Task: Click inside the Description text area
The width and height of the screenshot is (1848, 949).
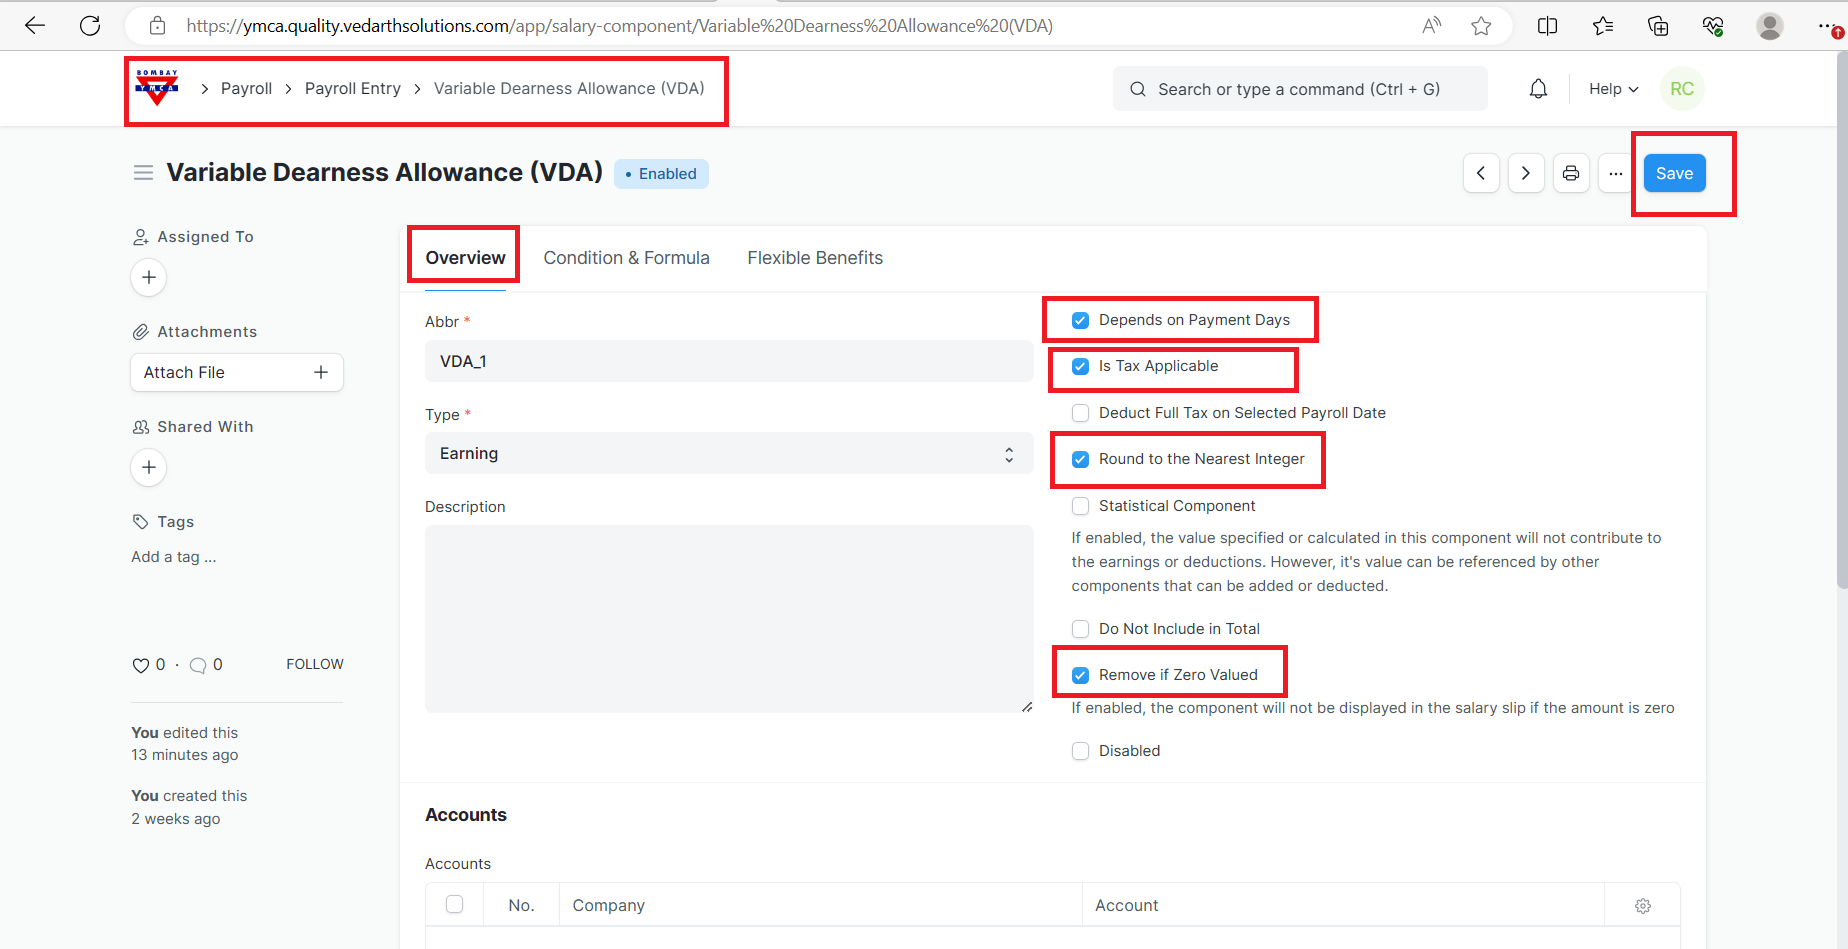Action: [x=728, y=618]
